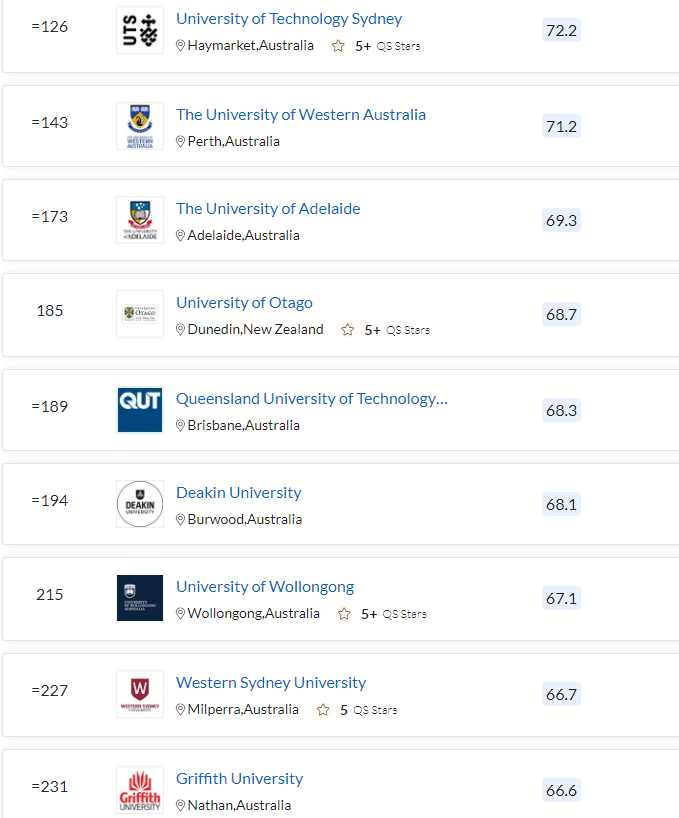Open The University of Adelaide page
The height and width of the screenshot is (818, 679).
click(268, 209)
